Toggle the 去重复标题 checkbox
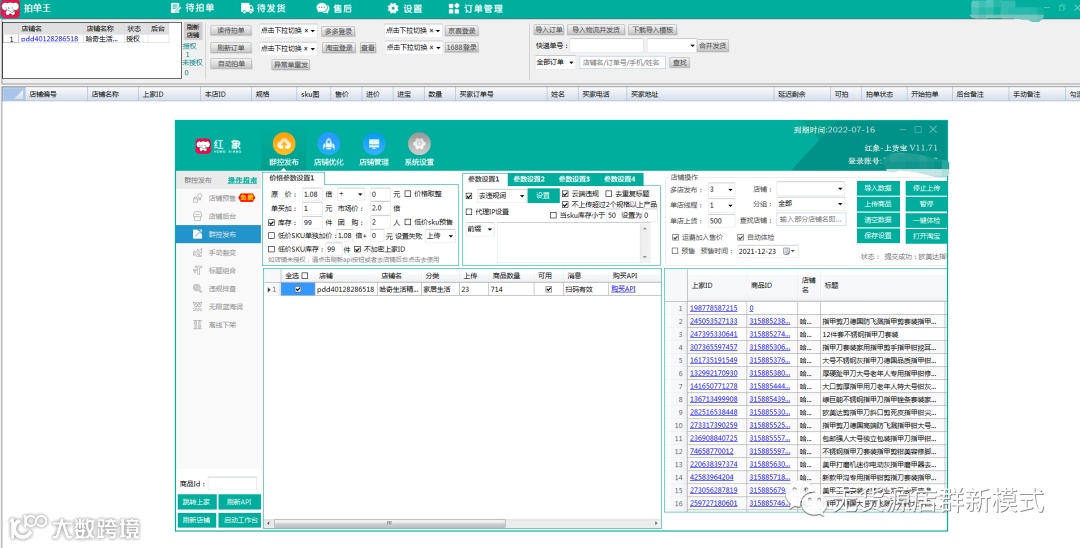 tap(609, 194)
